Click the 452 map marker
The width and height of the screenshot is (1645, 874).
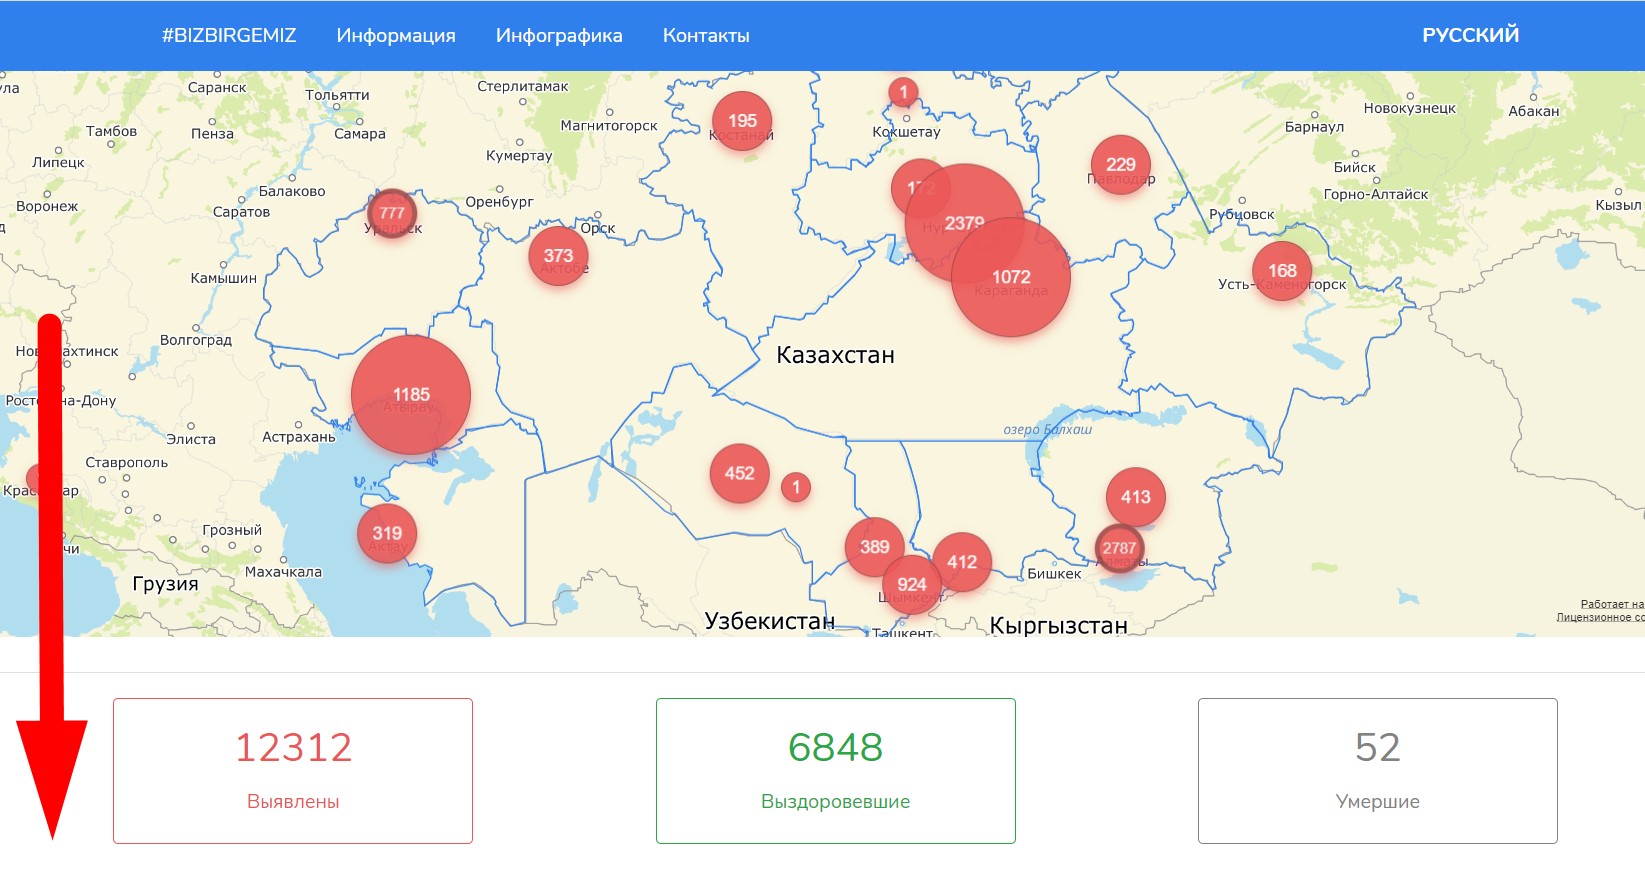[x=739, y=474]
